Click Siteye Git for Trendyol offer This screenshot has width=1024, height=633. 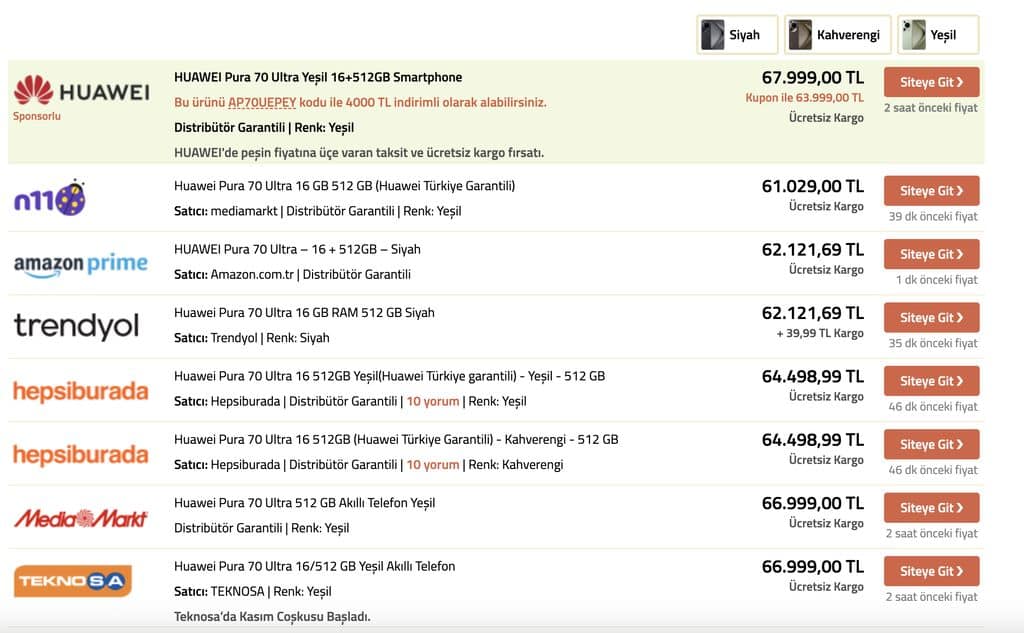pos(931,317)
